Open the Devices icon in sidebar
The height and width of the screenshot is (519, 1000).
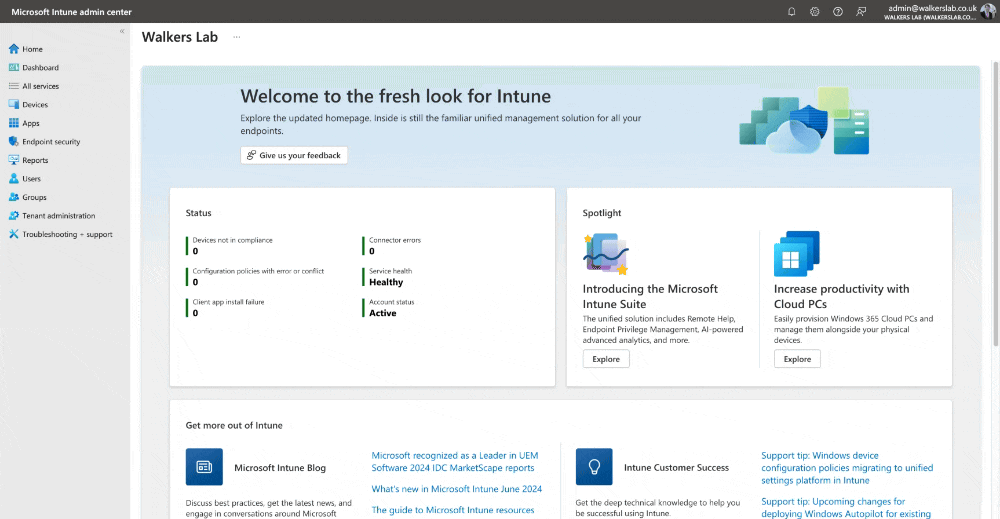pos(14,105)
